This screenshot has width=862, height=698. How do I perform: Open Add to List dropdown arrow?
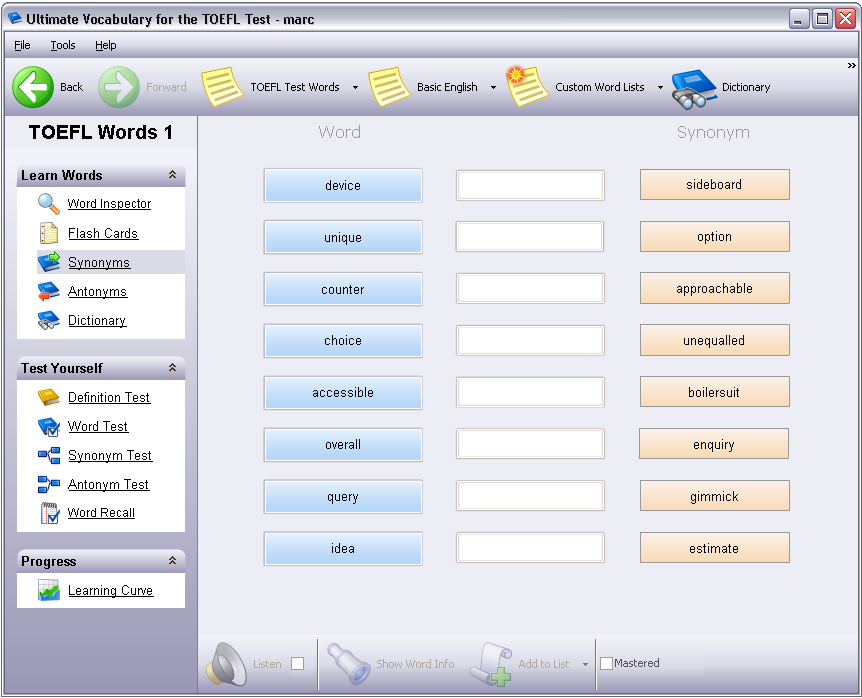point(585,664)
